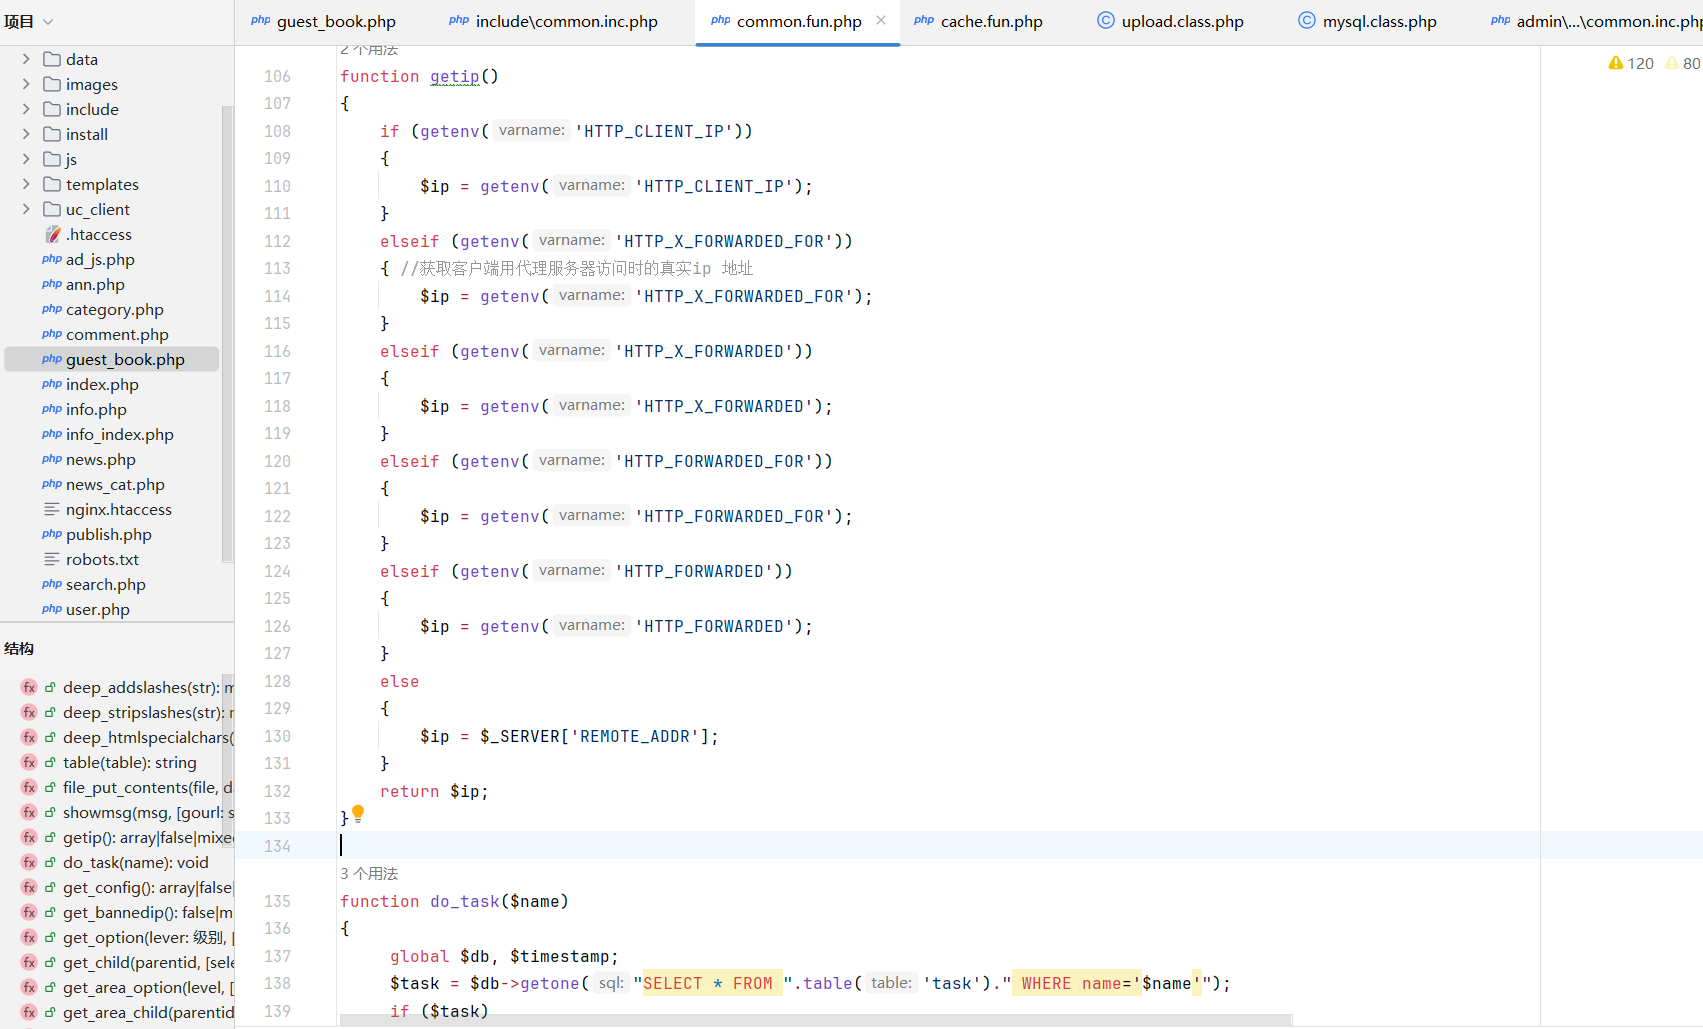1703x1029 pixels.
Task: Click the .htaccess file icon
Action: pyautogui.click(x=53, y=234)
